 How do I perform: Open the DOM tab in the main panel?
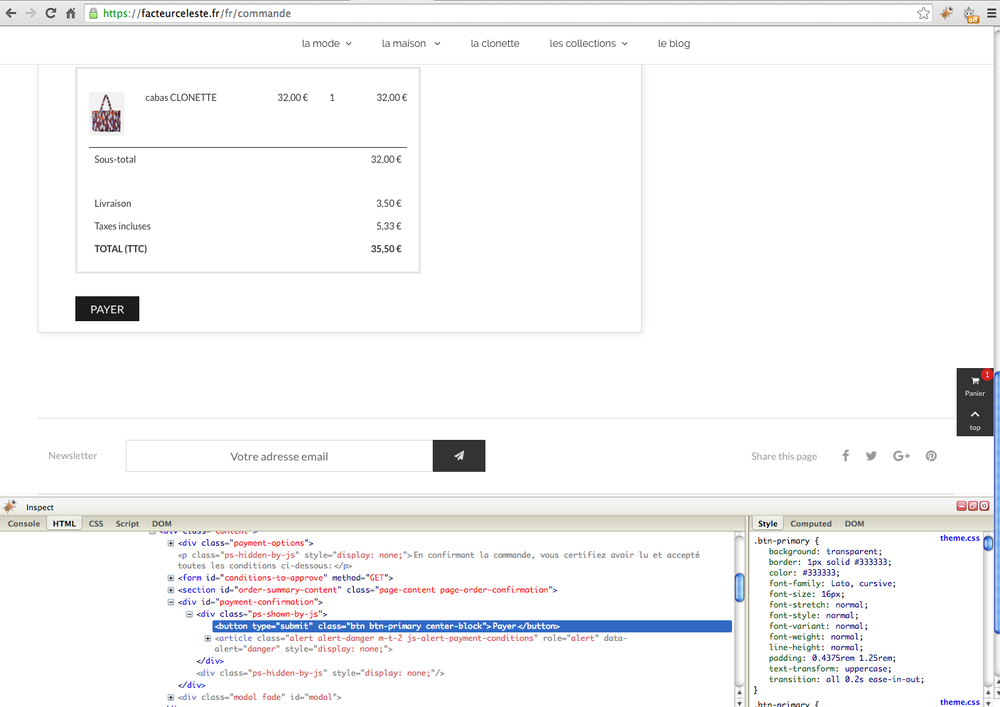(x=161, y=523)
